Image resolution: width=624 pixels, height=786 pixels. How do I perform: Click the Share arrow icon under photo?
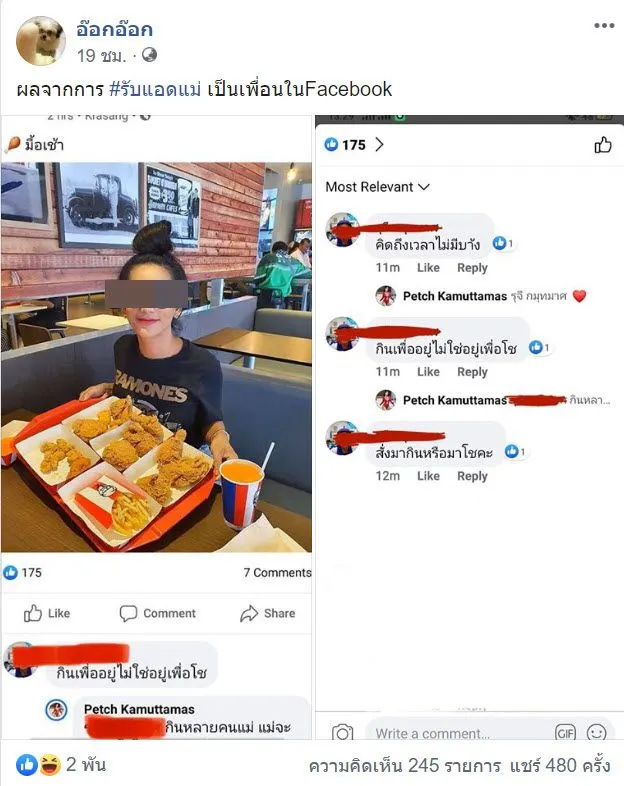point(249,614)
